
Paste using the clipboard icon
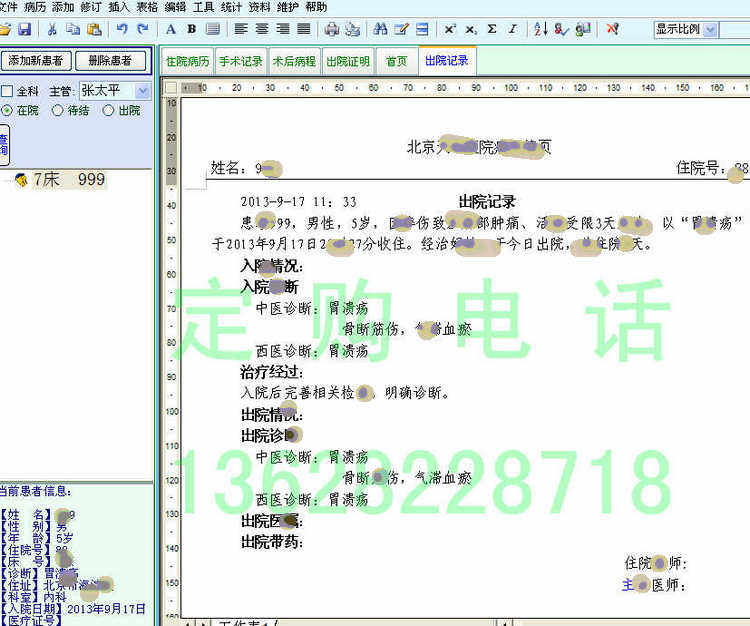(94, 29)
